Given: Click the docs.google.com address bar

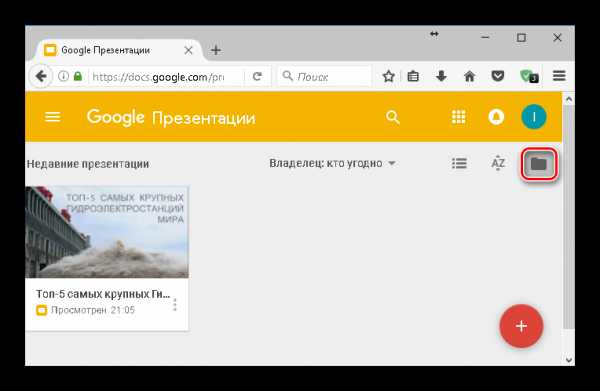Looking at the screenshot, I should click(x=158, y=77).
